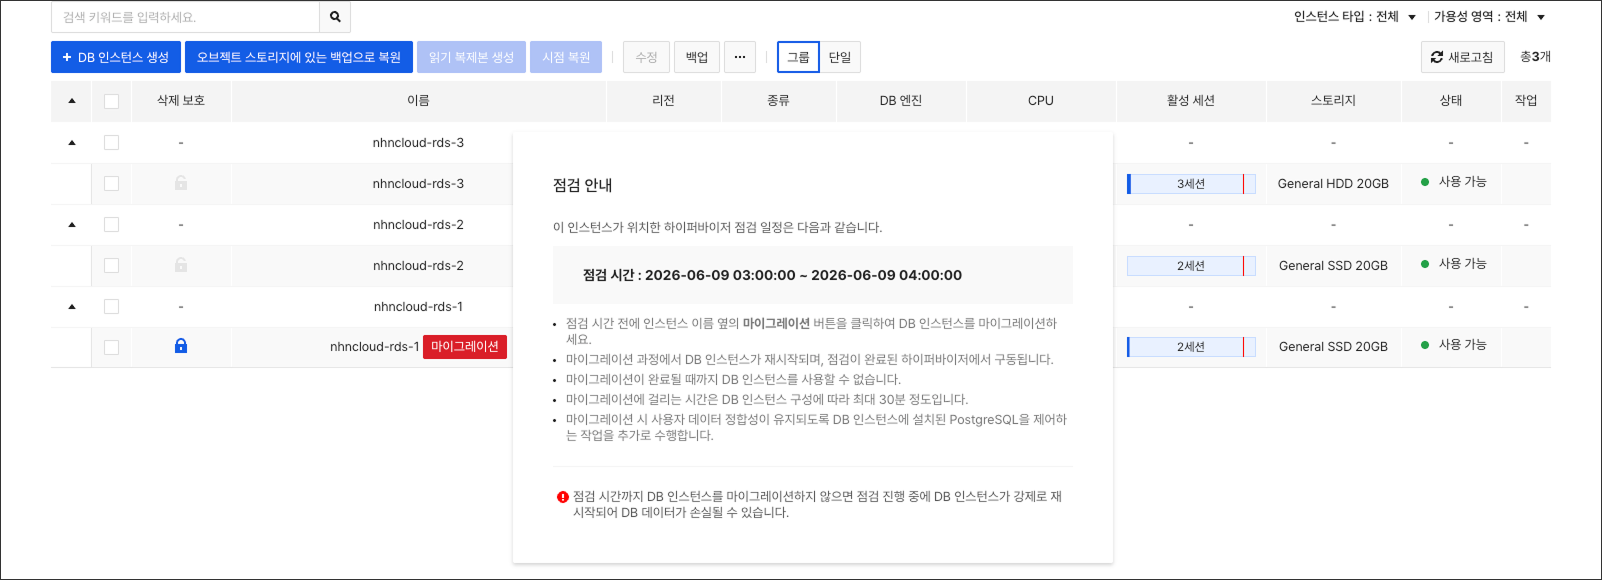Click the search keyword input field
Screen dimensions: 1602x580
click(185, 17)
